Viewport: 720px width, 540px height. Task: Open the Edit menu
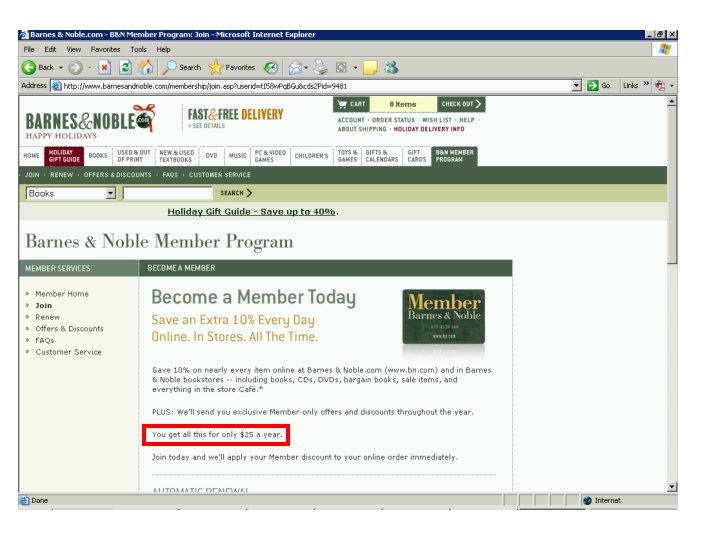(50, 49)
